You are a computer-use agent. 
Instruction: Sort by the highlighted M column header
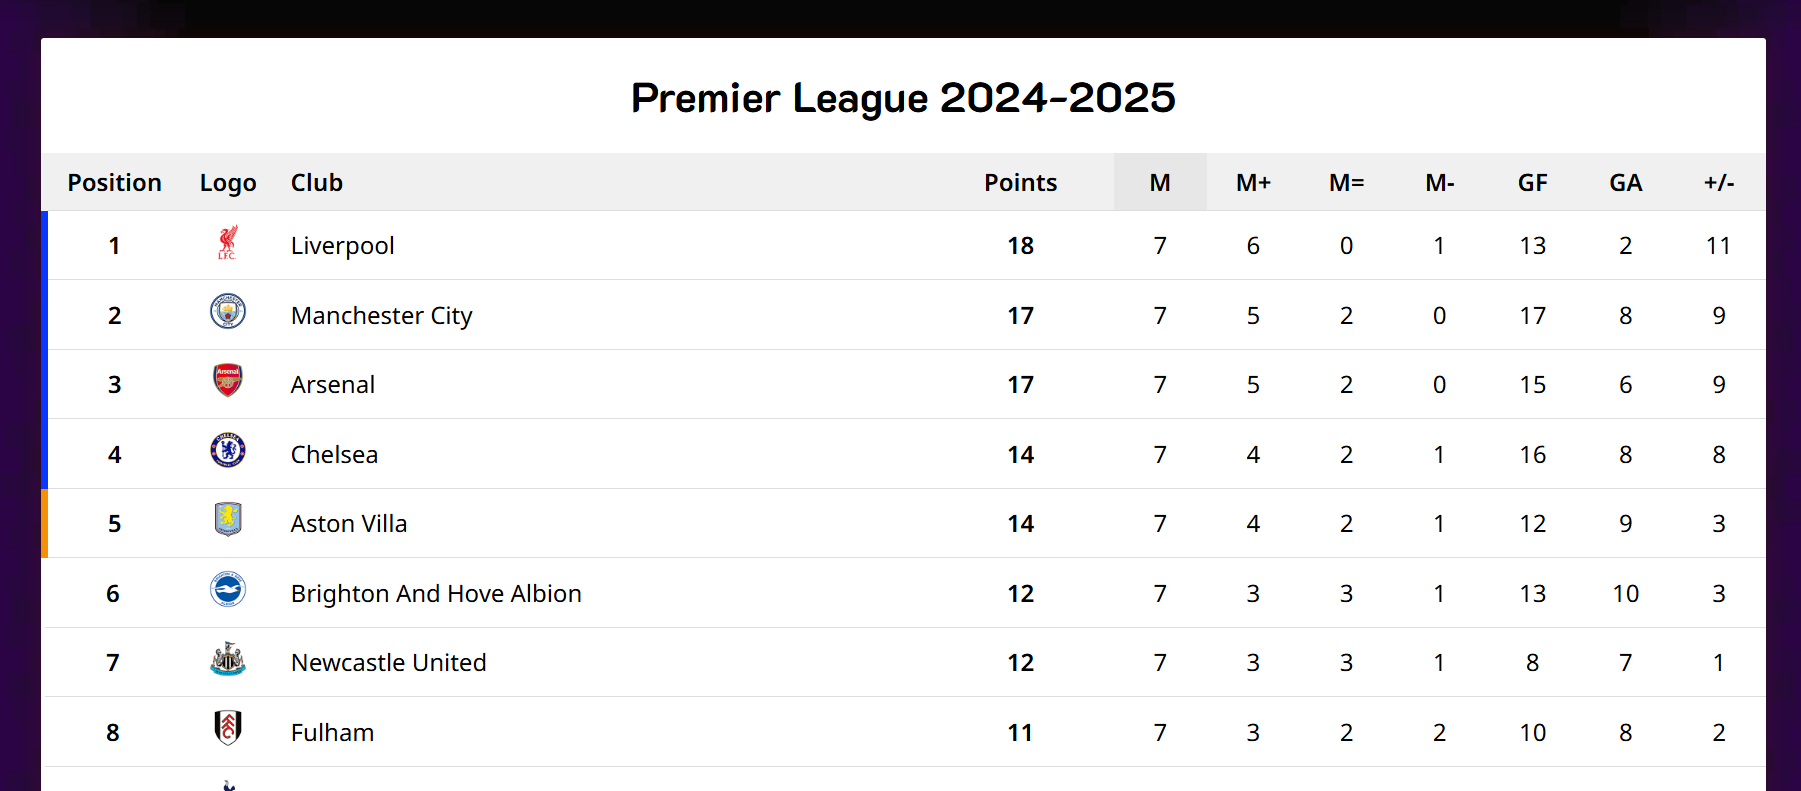coord(1160,183)
